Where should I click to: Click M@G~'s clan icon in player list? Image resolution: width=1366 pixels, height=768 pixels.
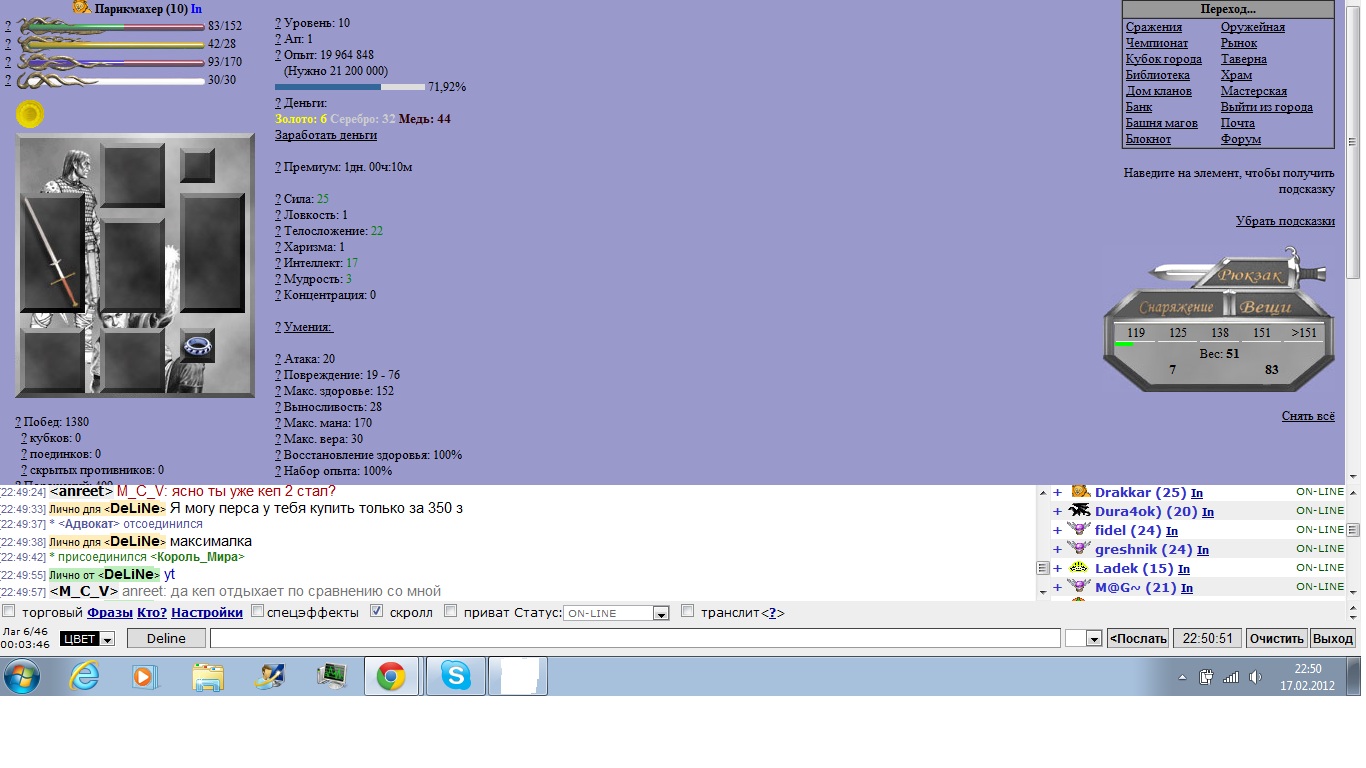1079,587
